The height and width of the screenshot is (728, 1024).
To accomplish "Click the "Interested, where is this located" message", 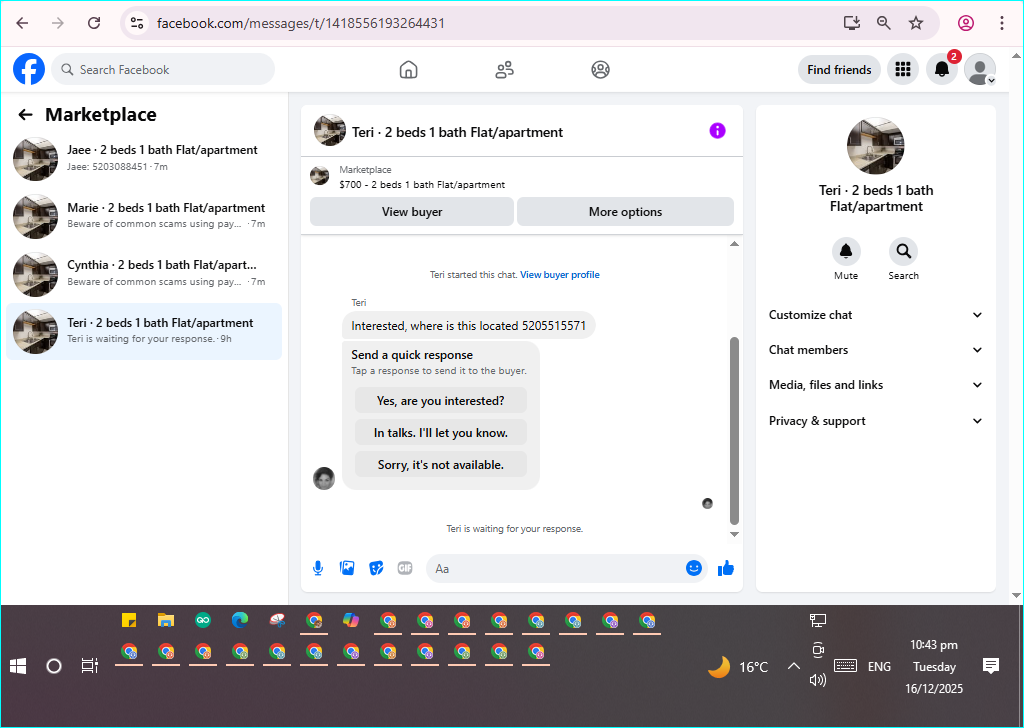I will point(468,326).
